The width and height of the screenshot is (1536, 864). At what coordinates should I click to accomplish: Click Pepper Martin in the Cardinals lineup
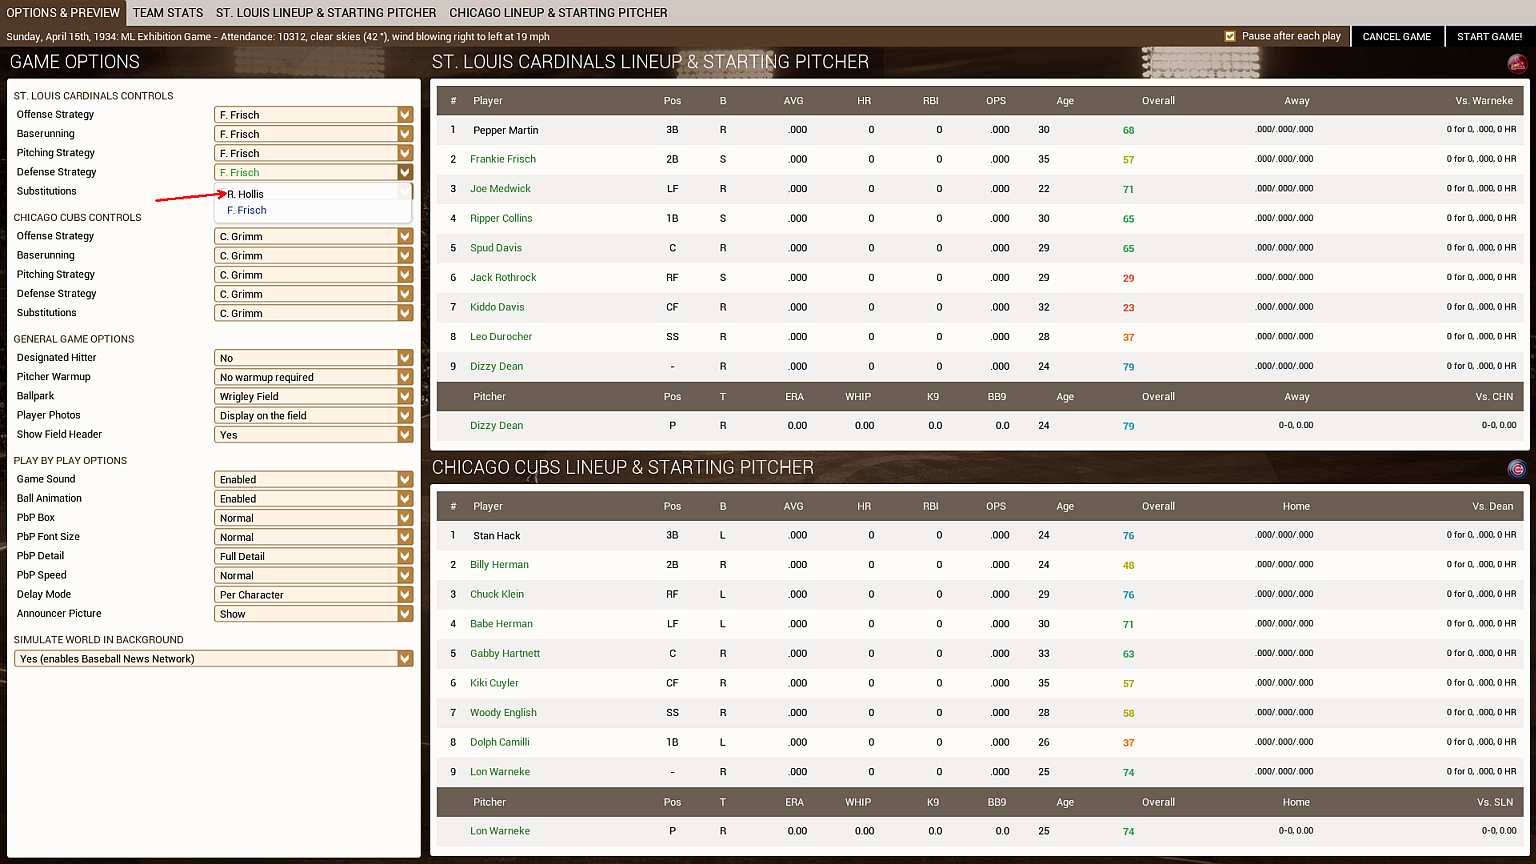506,130
